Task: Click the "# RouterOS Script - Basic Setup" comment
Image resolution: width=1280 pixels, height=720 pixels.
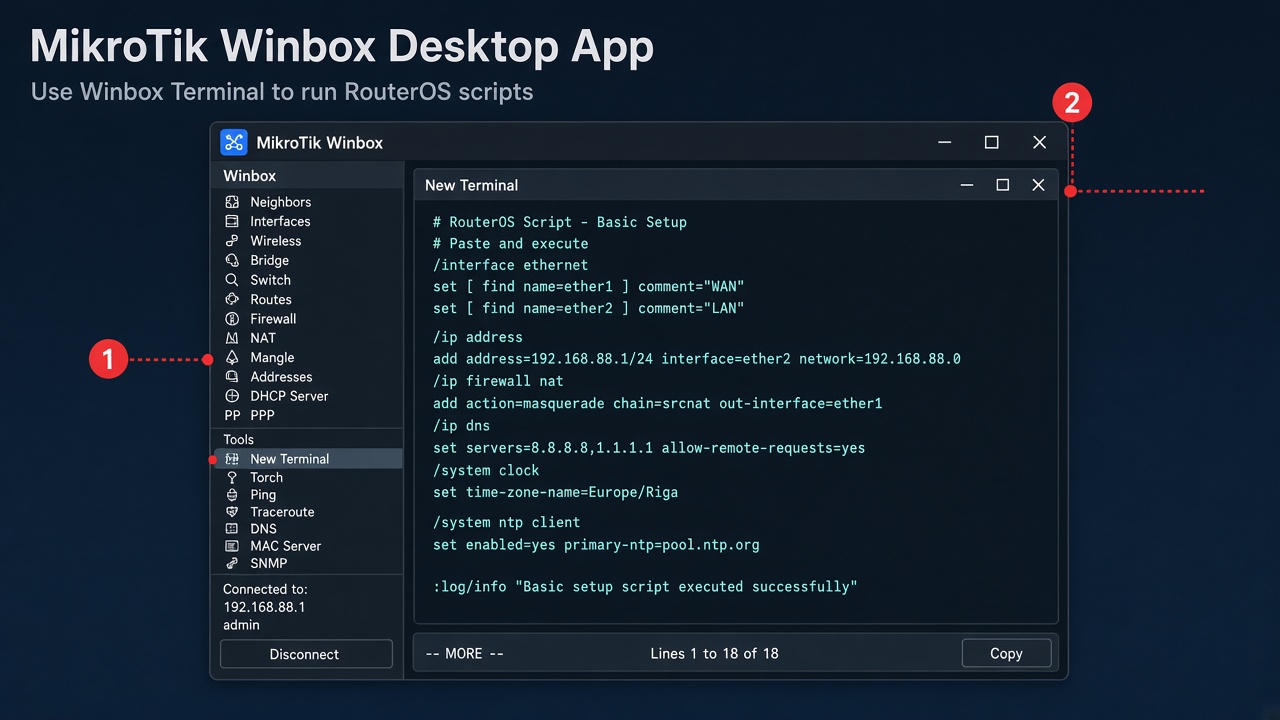Action: tap(560, 222)
